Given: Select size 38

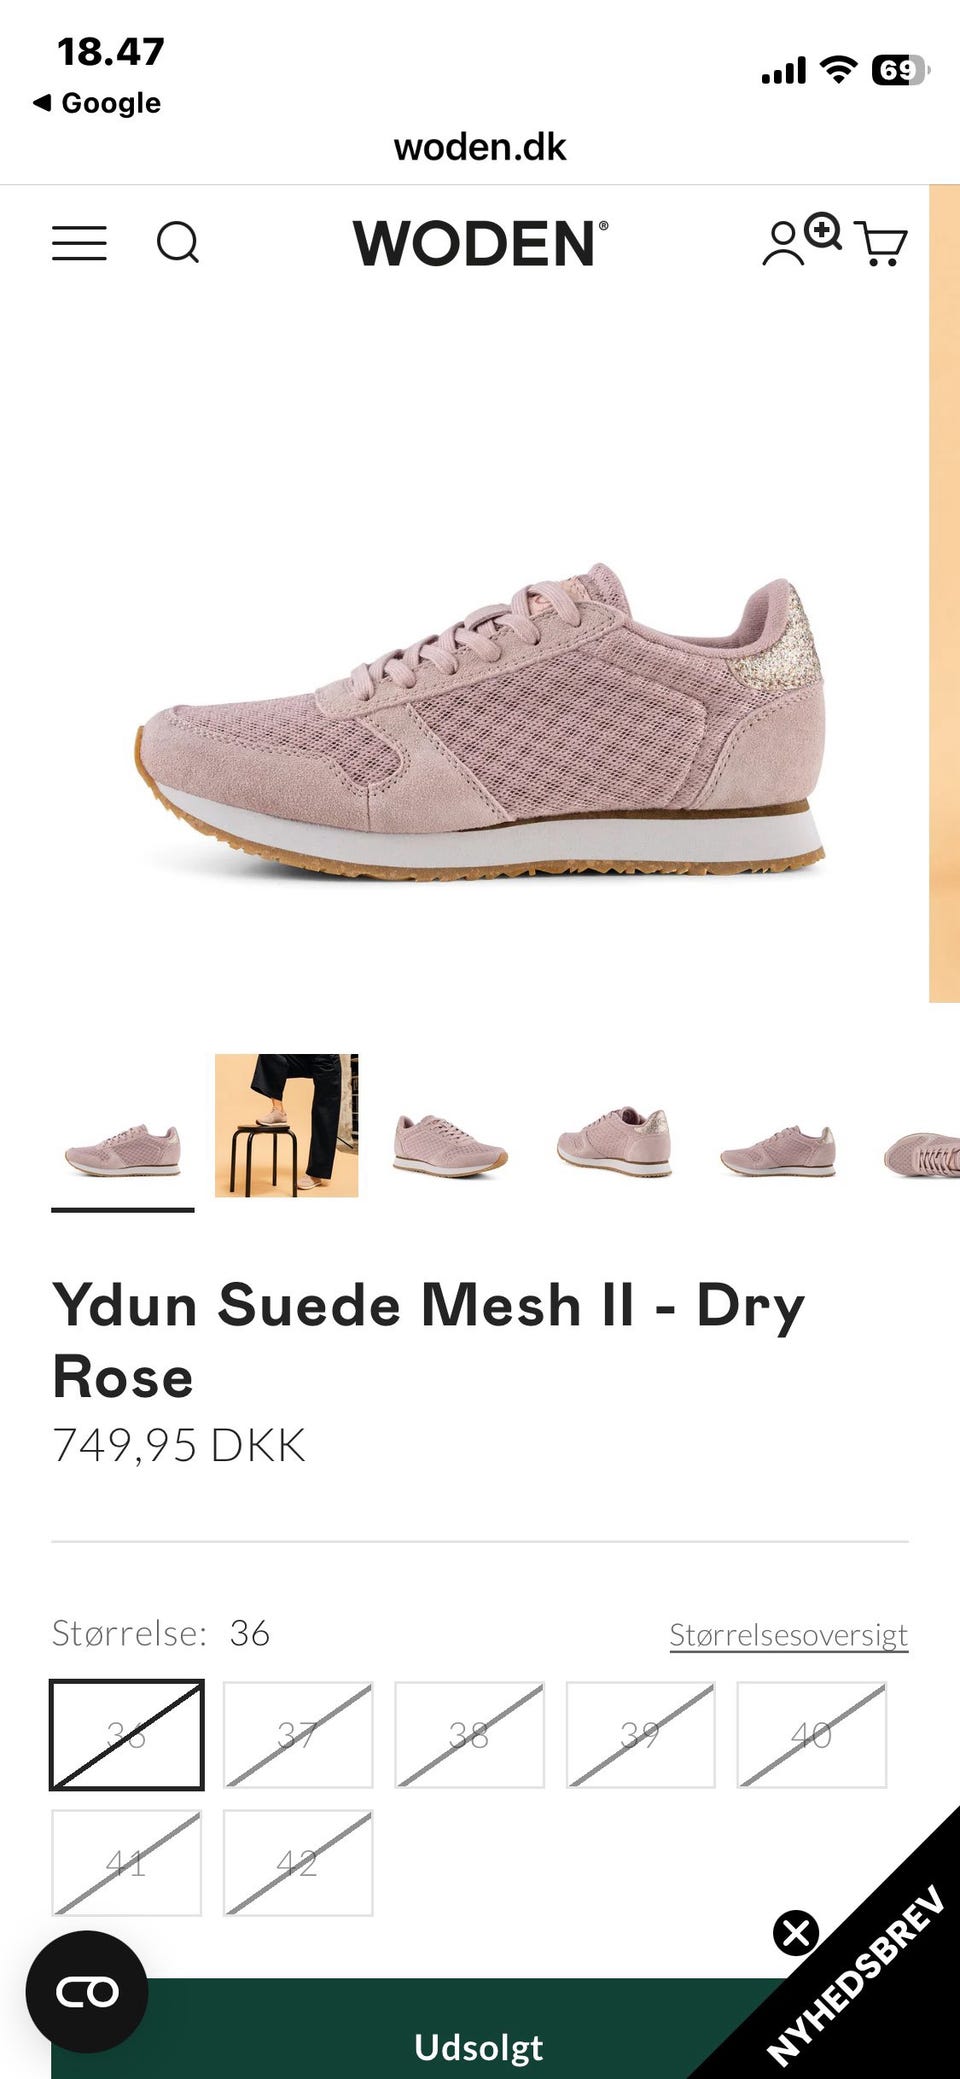Looking at the screenshot, I should point(469,1735).
